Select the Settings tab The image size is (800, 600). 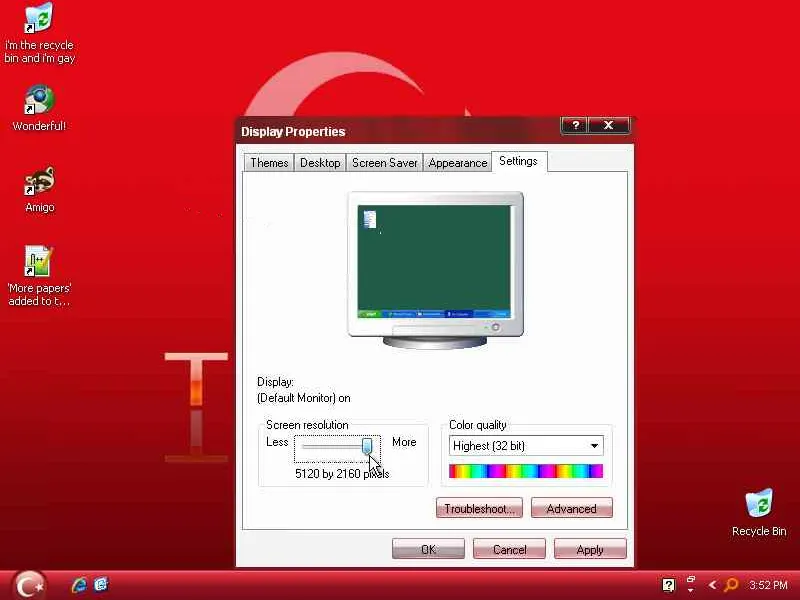pyautogui.click(x=519, y=161)
